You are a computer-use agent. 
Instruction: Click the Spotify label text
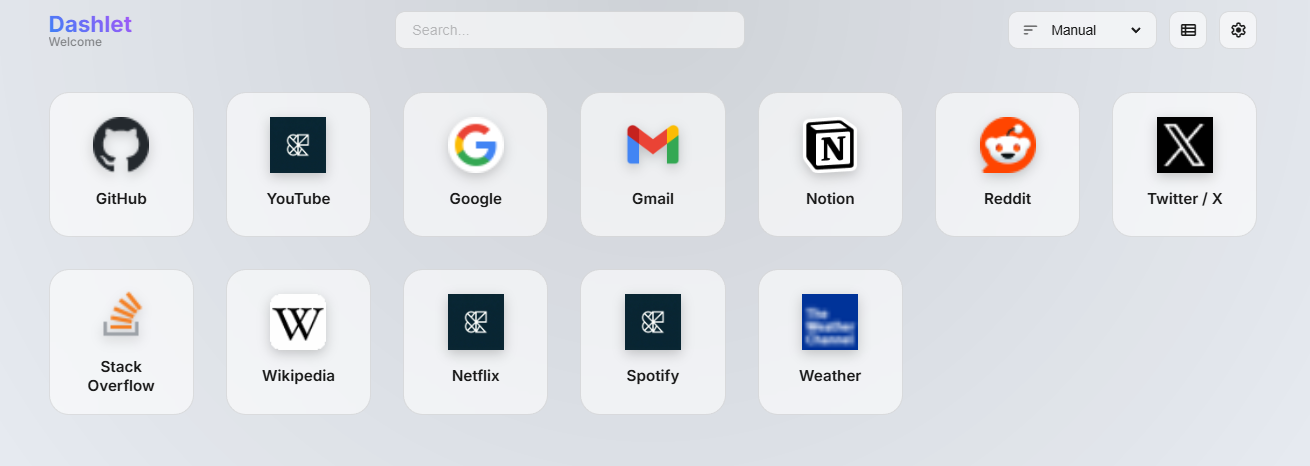click(652, 376)
